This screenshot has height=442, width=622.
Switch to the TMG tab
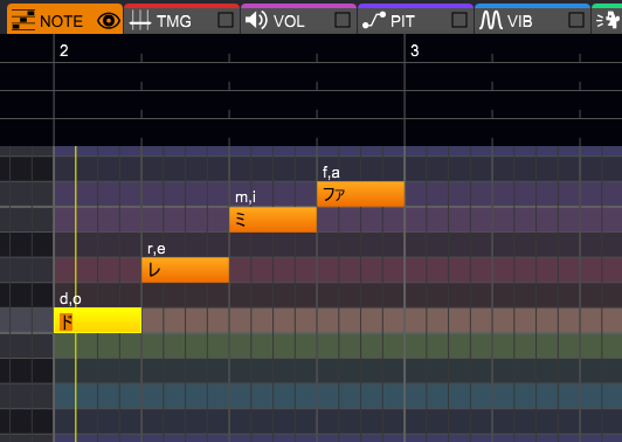click(182, 19)
